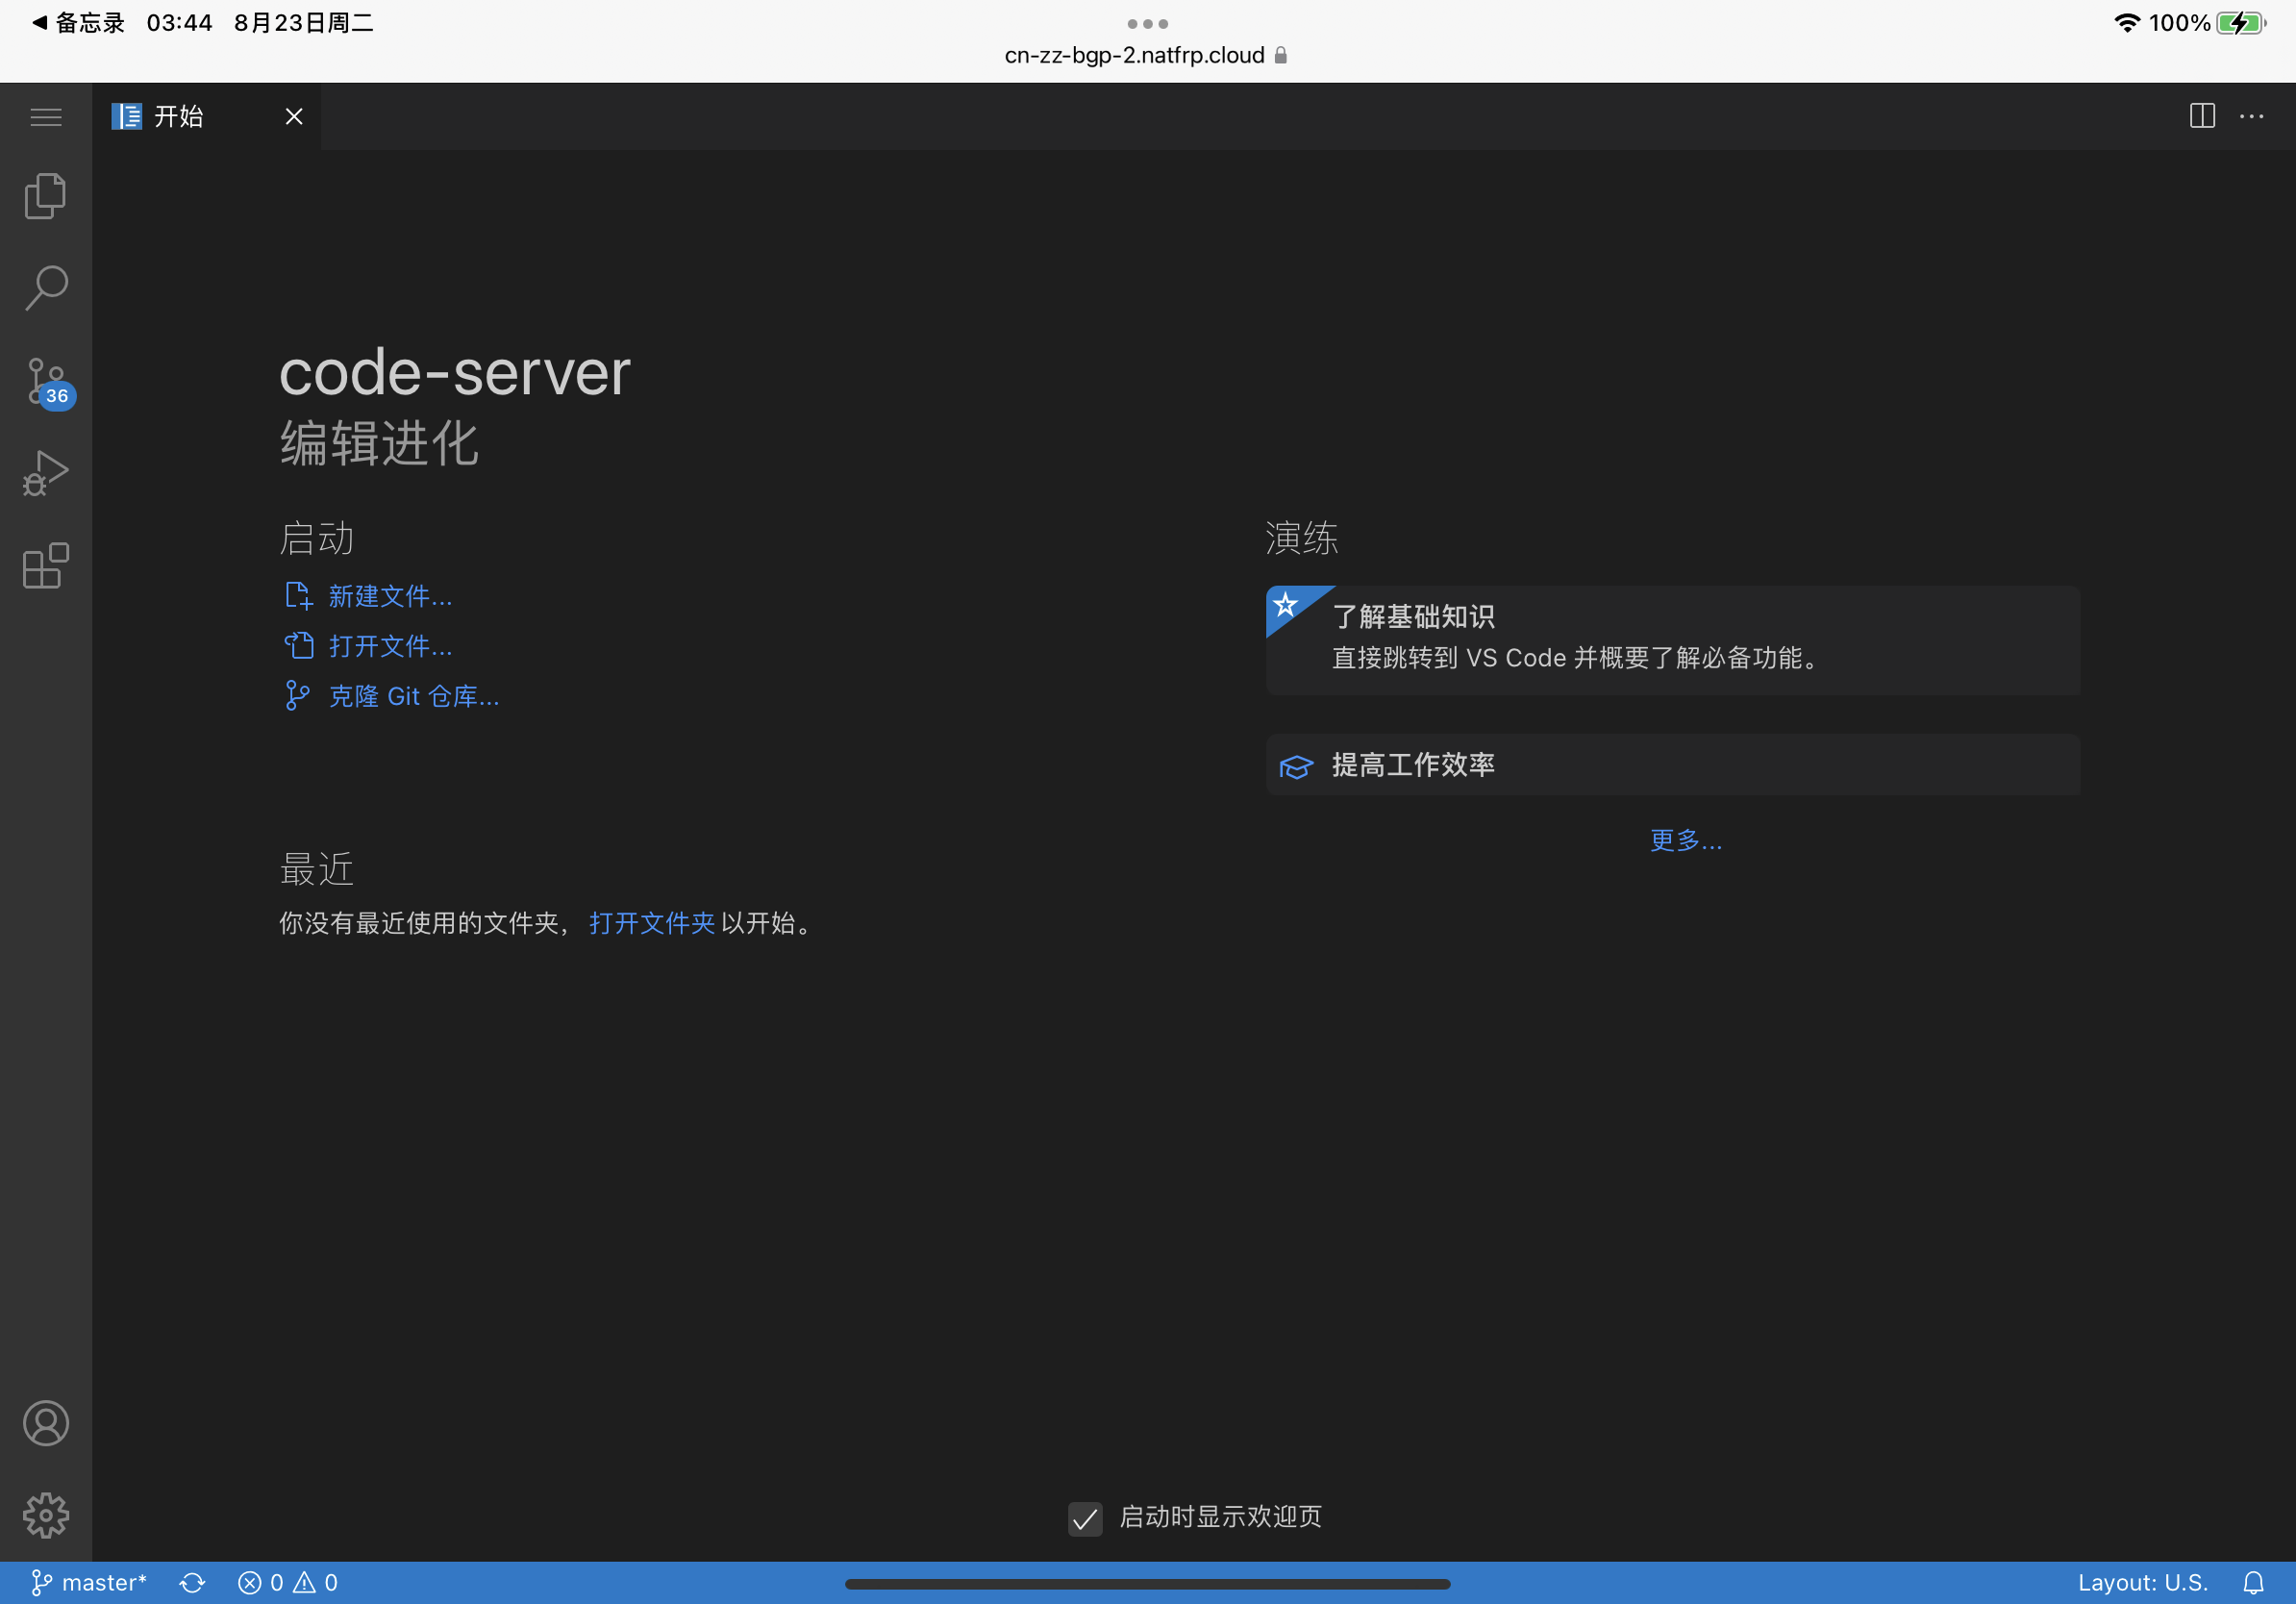Click the errors and warnings counter
The height and width of the screenshot is (1604, 2296).
(288, 1583)
